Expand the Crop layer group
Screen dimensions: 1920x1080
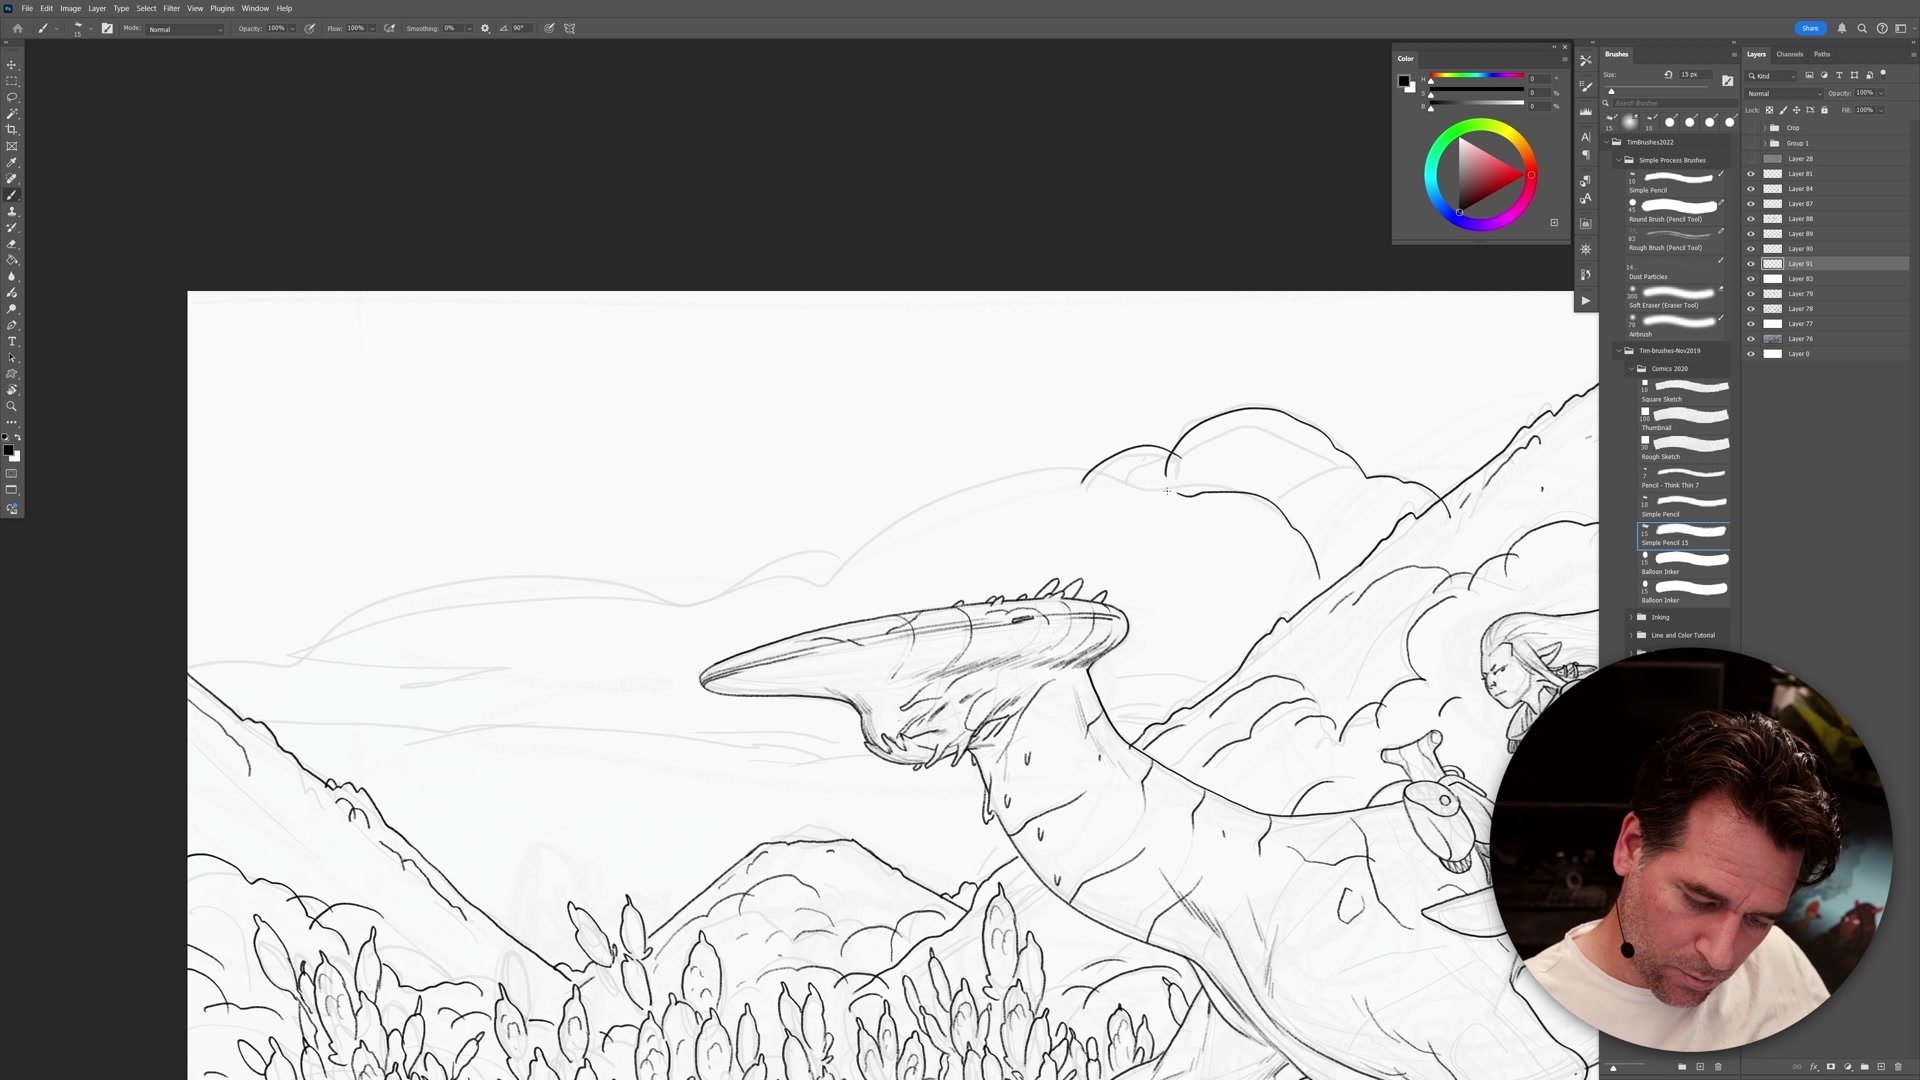point(1764,128)
